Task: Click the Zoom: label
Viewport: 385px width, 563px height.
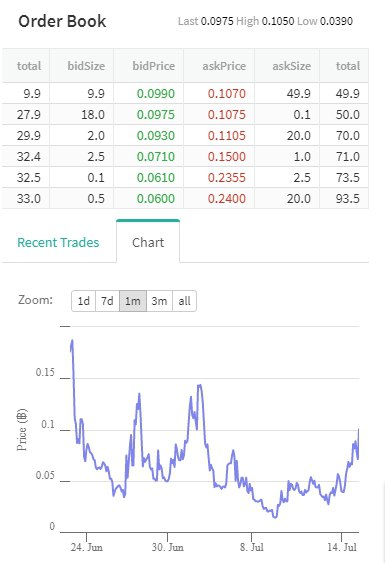Action: coord(35,300)
